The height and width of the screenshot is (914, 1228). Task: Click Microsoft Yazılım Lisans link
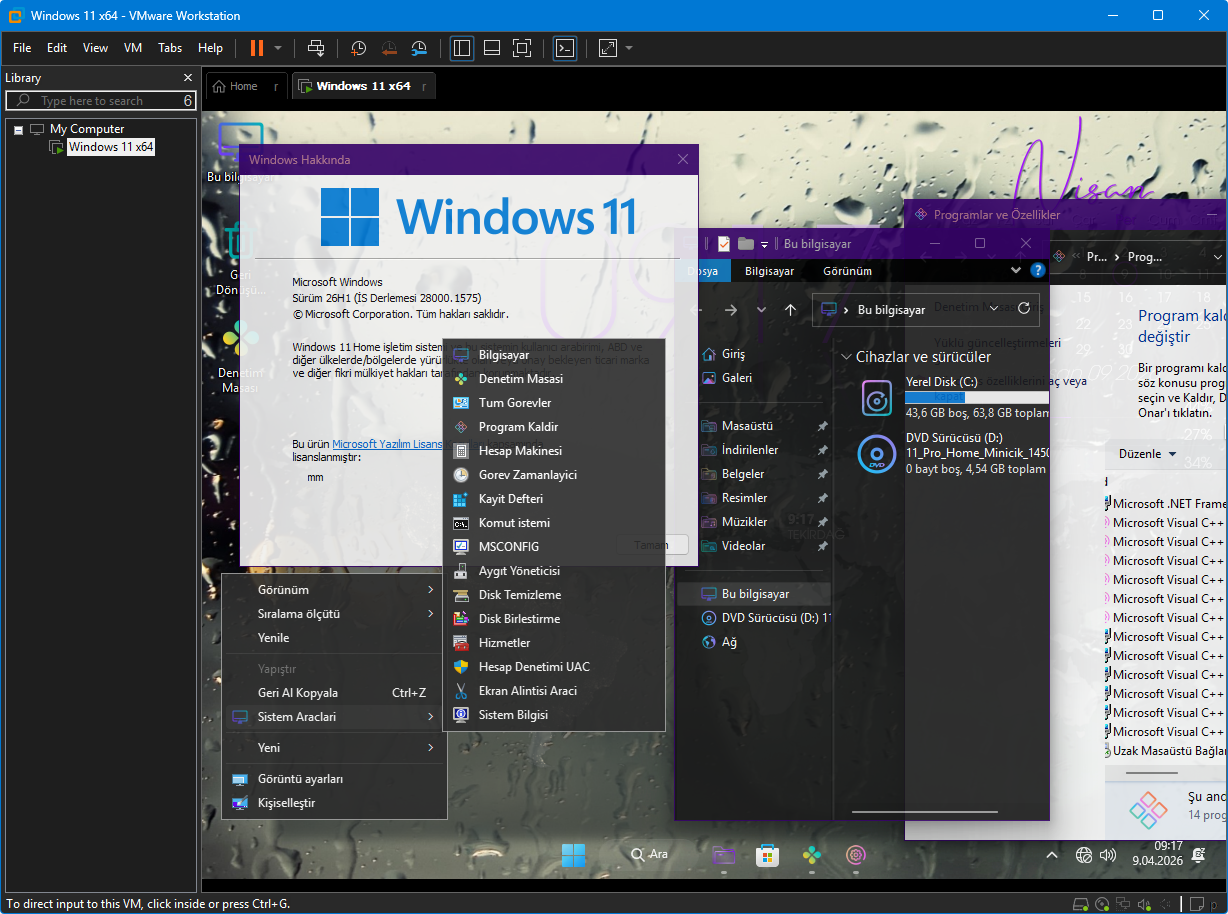[387, 444]
